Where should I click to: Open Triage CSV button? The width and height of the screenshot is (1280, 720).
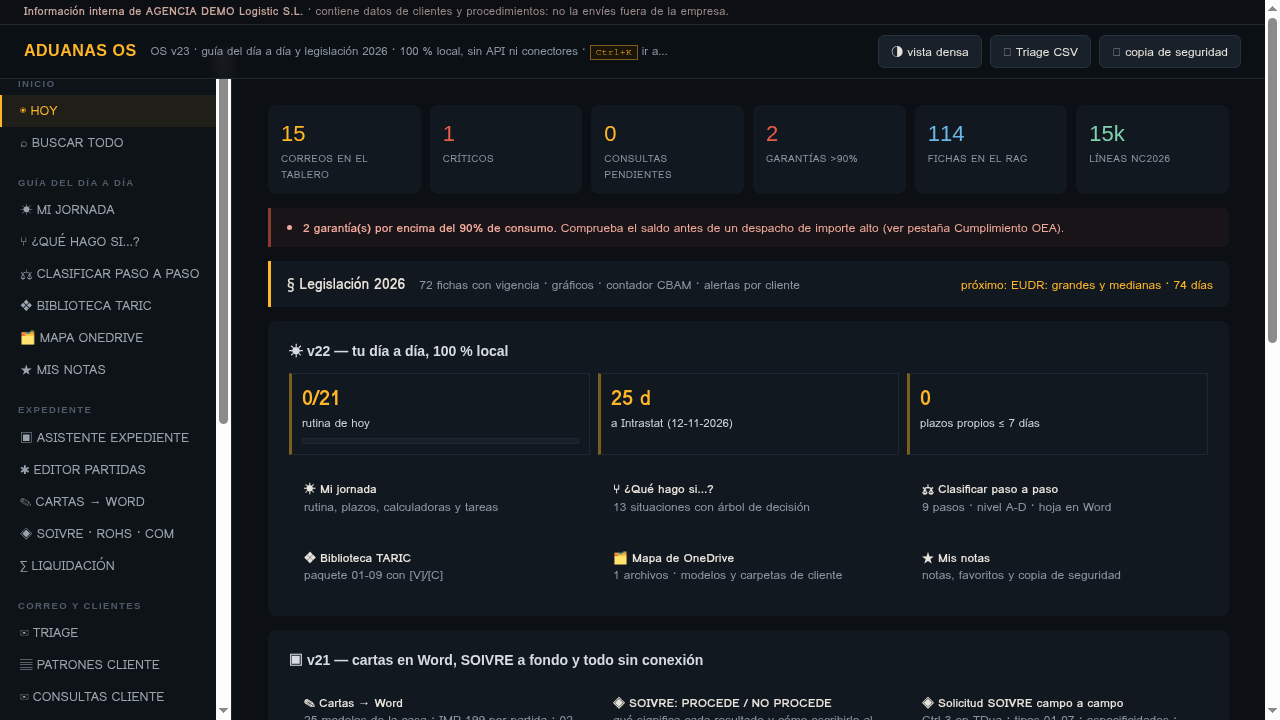pyautogui.click(x=1040, y=52)
